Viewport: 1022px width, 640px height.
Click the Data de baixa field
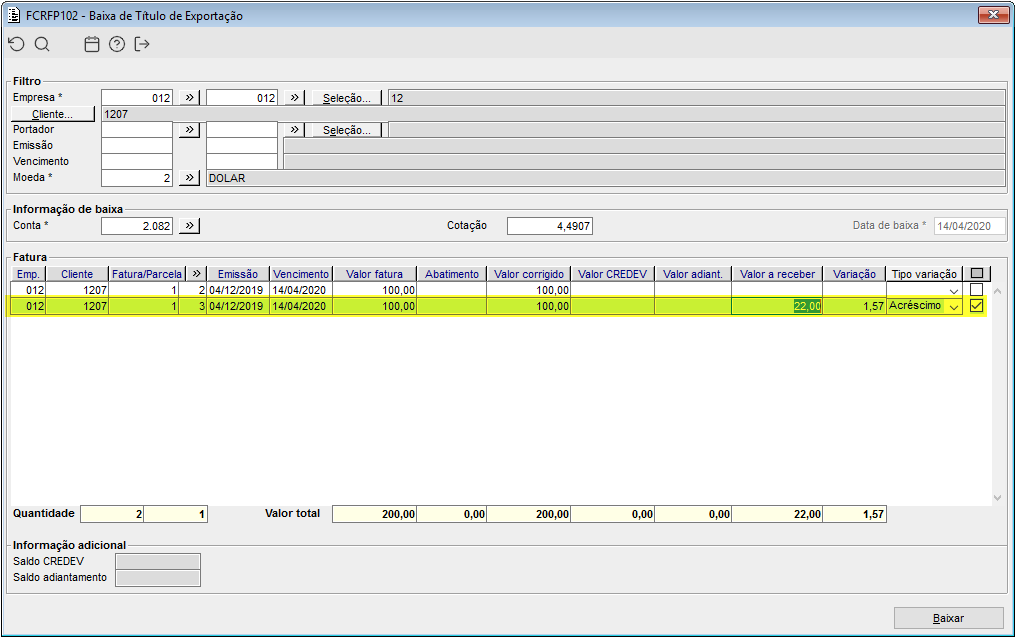(x=970, y=226)
